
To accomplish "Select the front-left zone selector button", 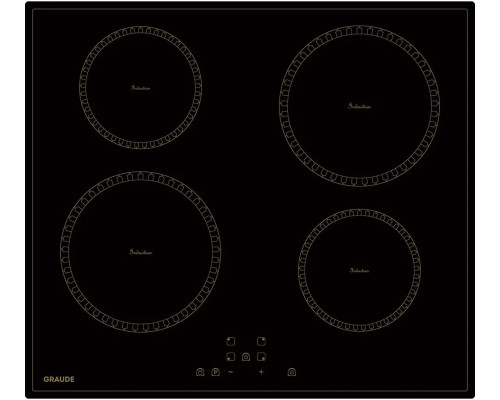I will coord(230,357).
